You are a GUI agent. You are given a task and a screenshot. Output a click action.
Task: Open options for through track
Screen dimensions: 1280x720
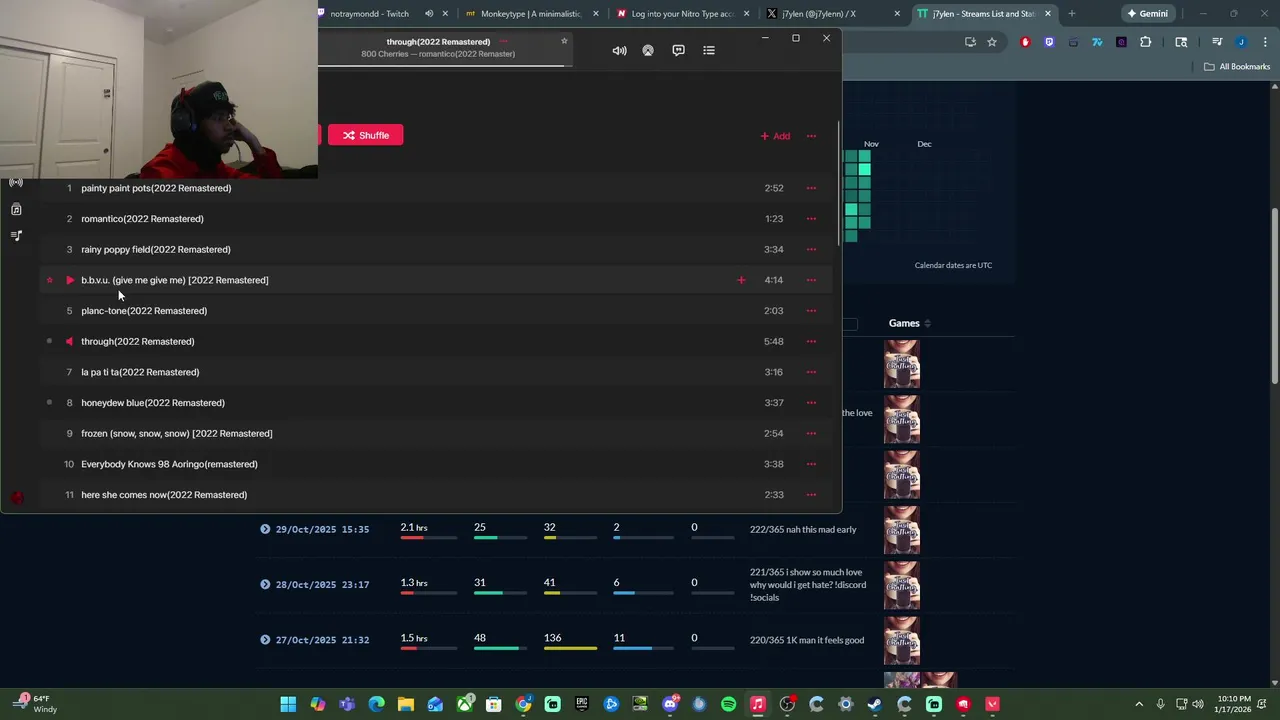click(811, 341)
